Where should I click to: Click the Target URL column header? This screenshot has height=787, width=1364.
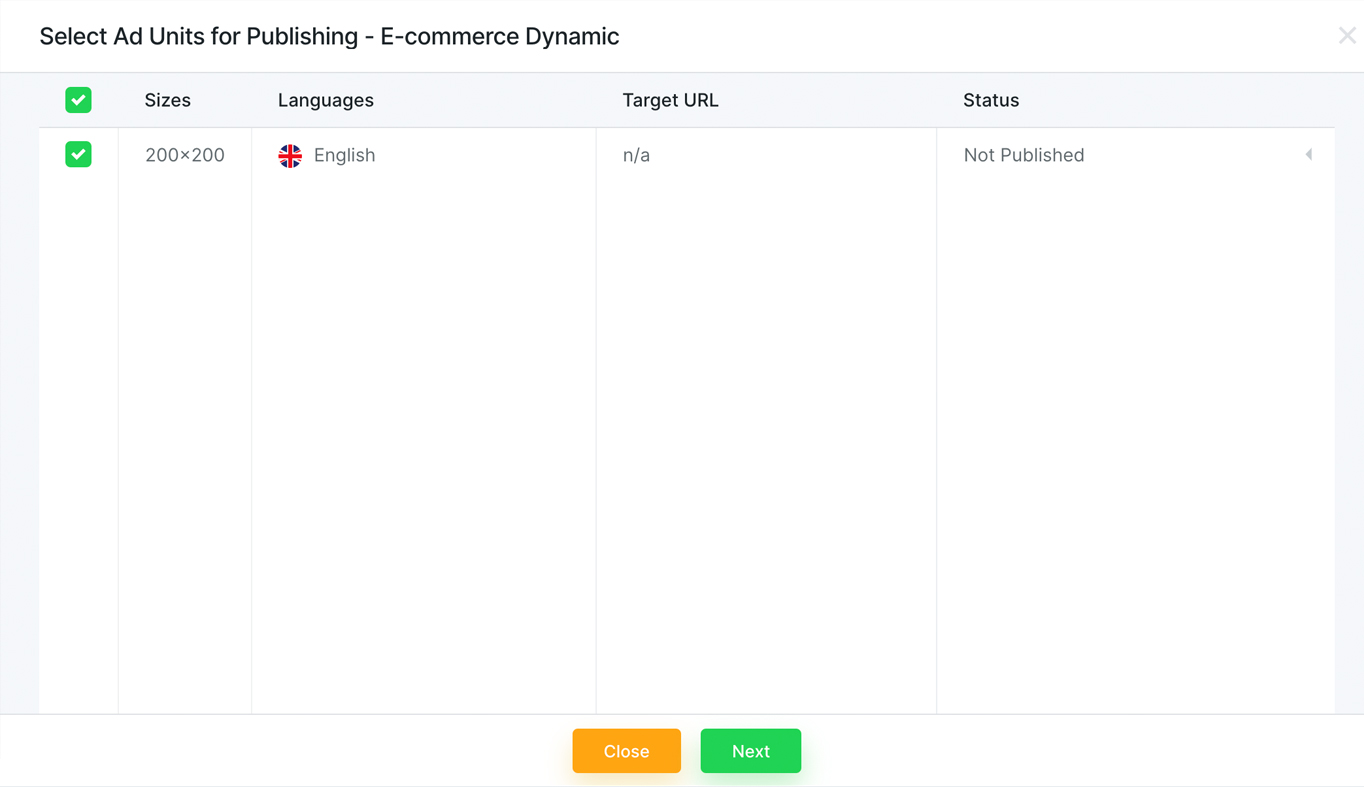pyautogui.click(x=670, y=100)
